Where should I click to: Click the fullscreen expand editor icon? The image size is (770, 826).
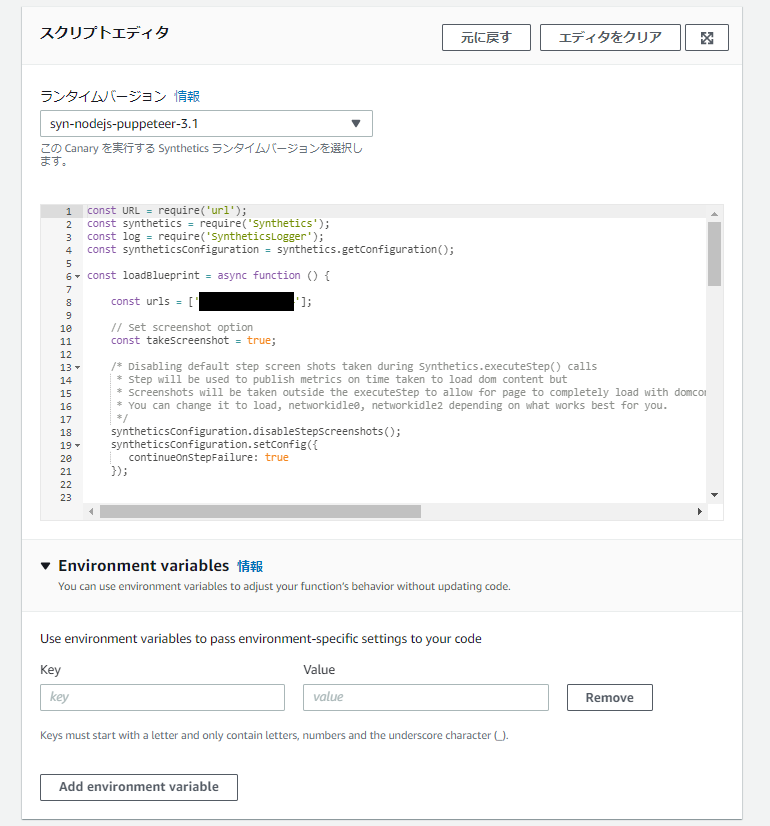(x=707, y=37)
